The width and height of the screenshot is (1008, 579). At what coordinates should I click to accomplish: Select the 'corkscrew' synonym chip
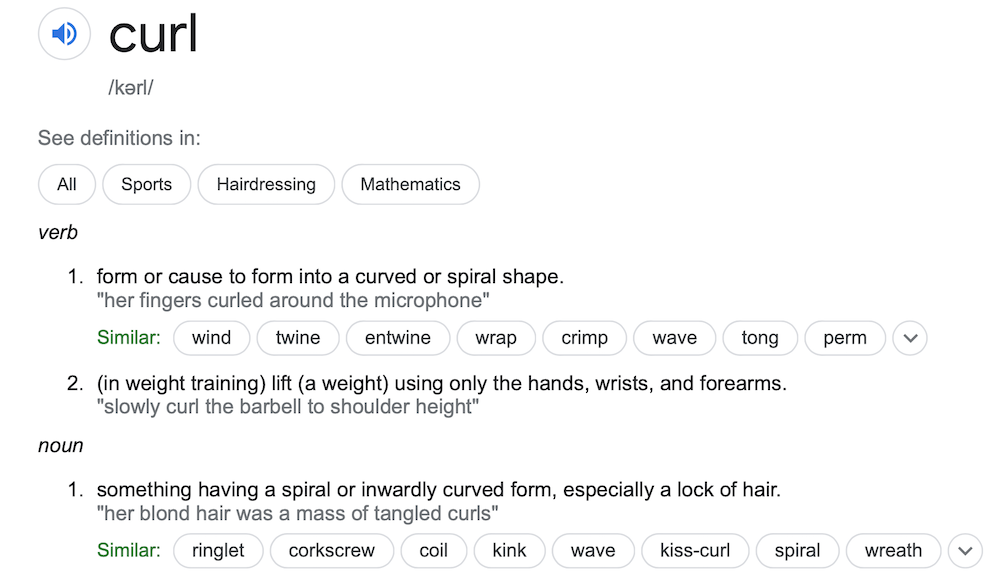pyautogui.click(x=331, y=551)
